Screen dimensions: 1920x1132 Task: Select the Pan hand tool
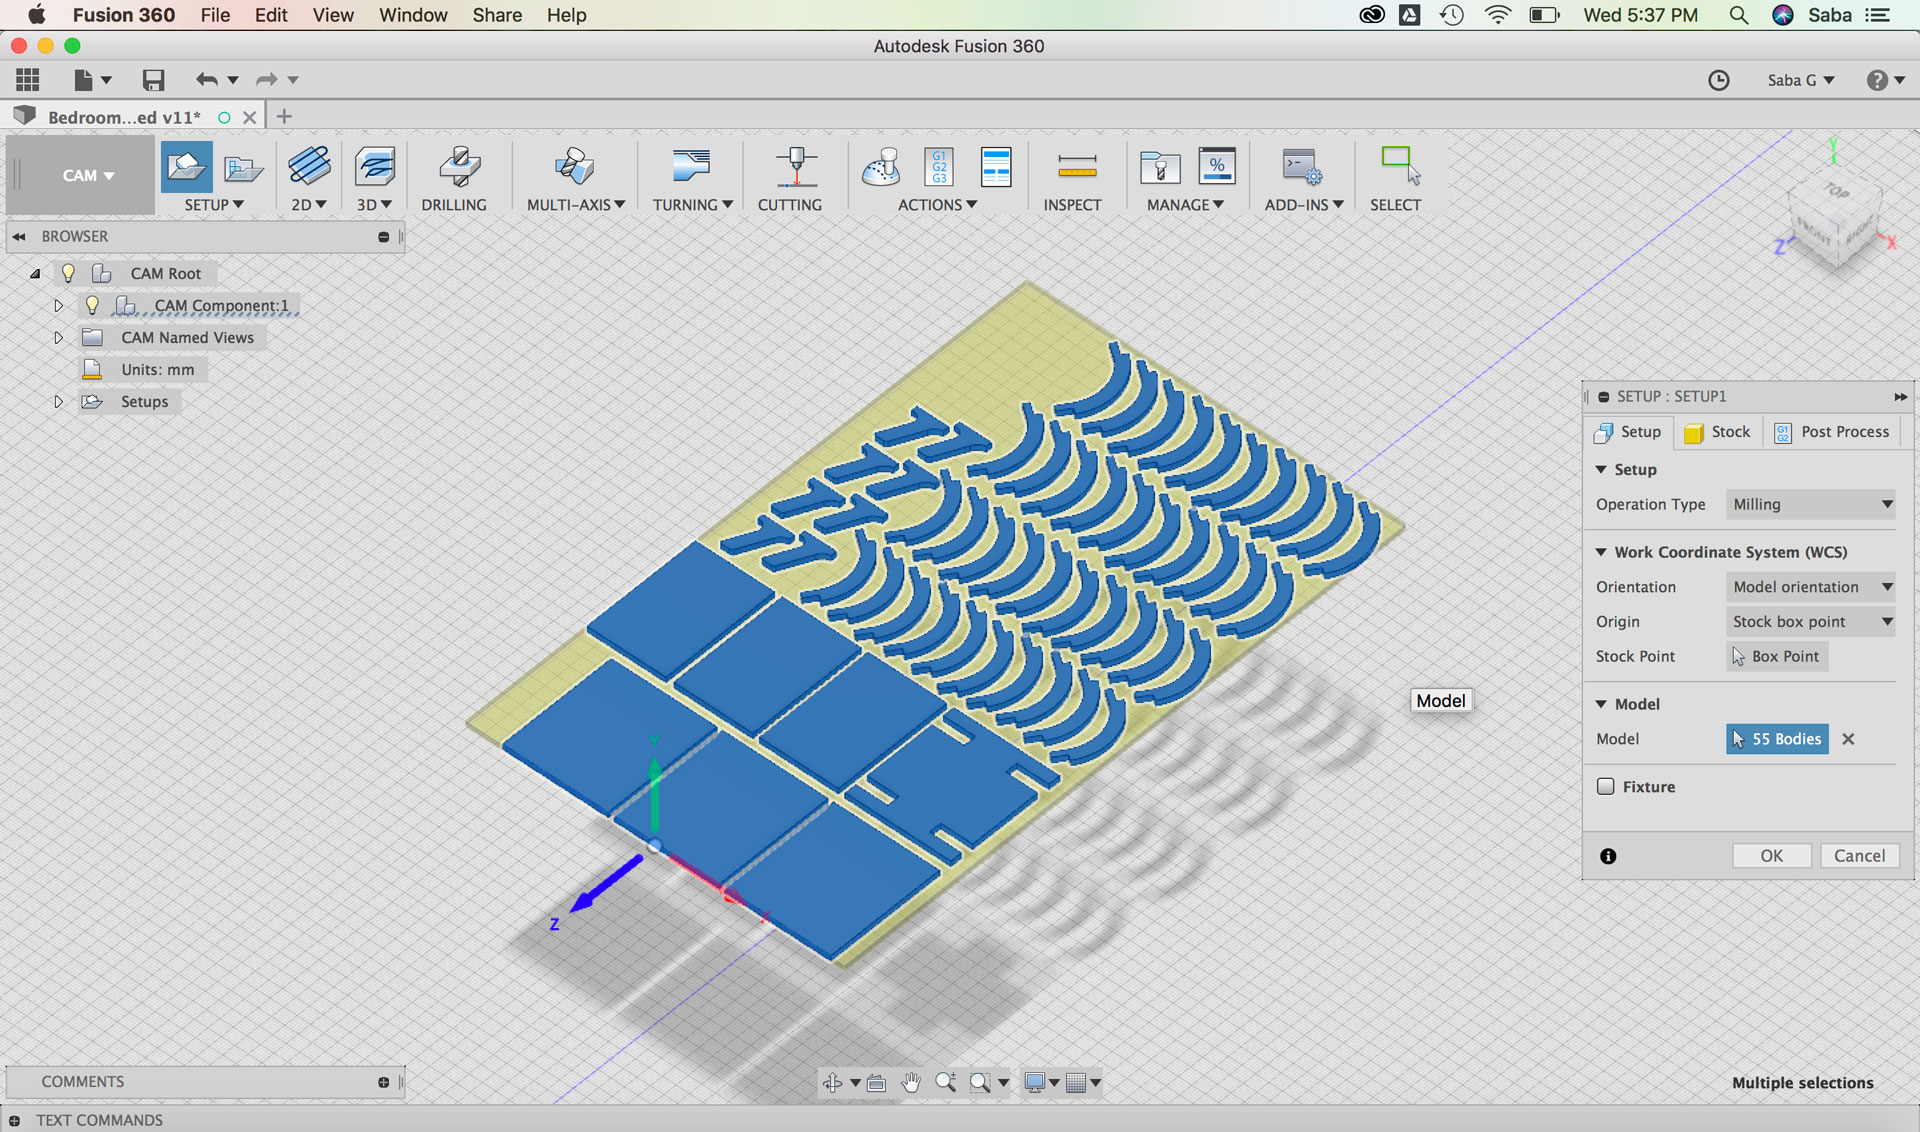tap(910, 1082)
